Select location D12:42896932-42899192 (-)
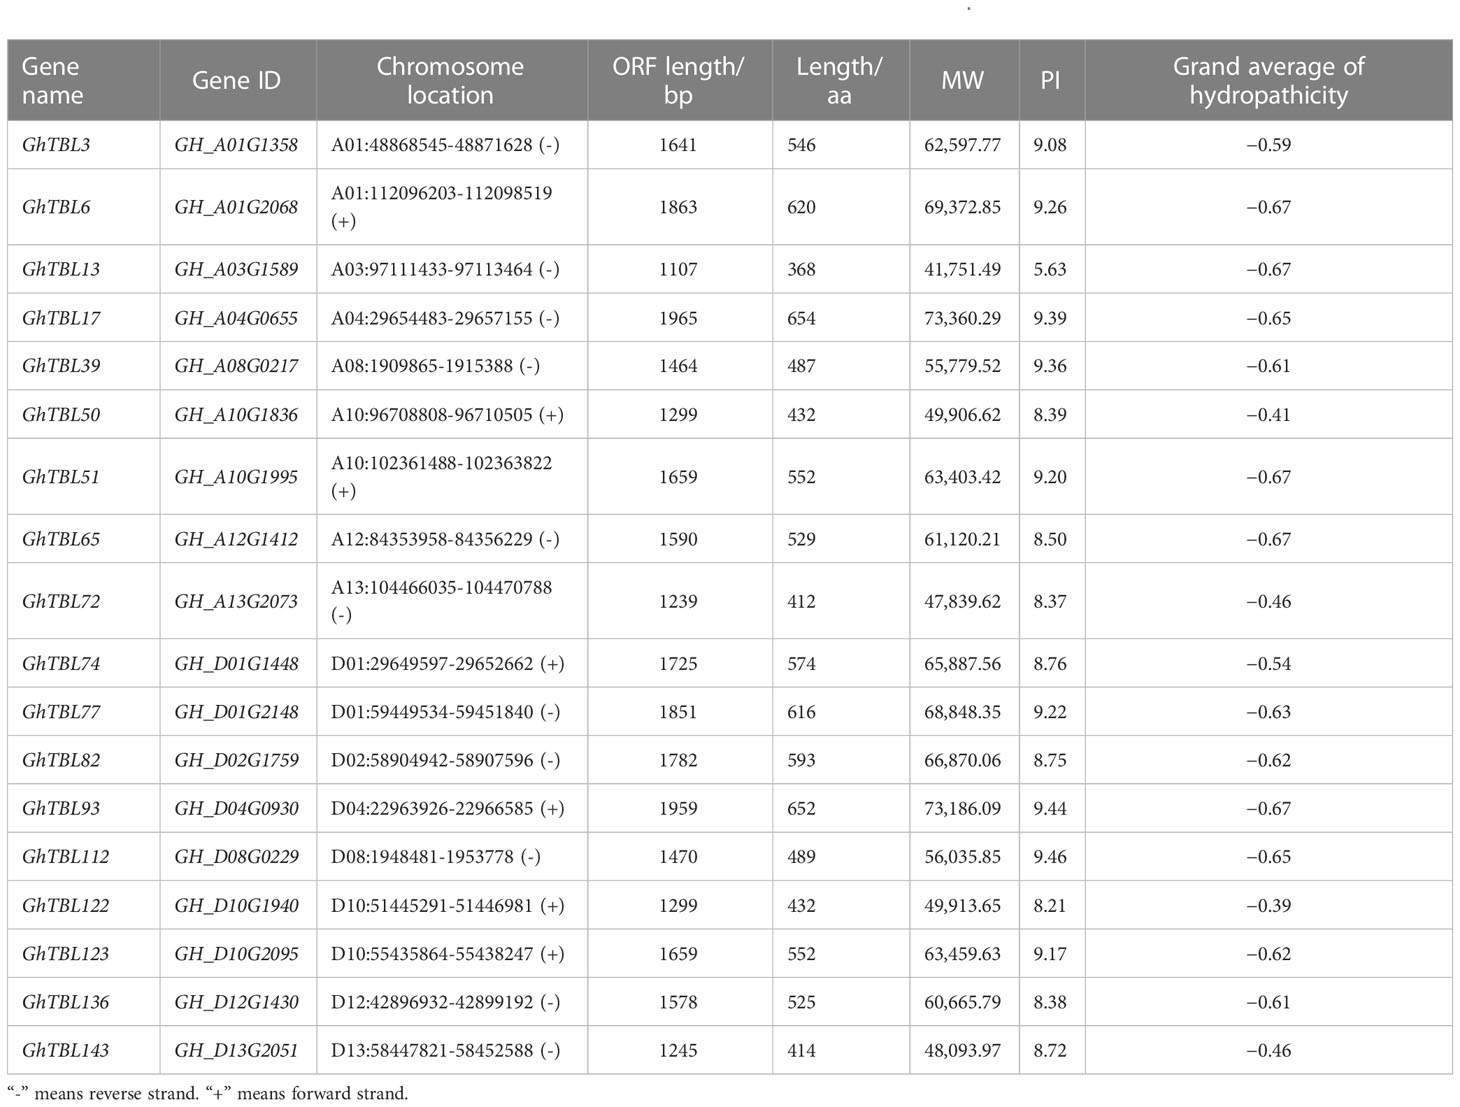 [446, 1002]
